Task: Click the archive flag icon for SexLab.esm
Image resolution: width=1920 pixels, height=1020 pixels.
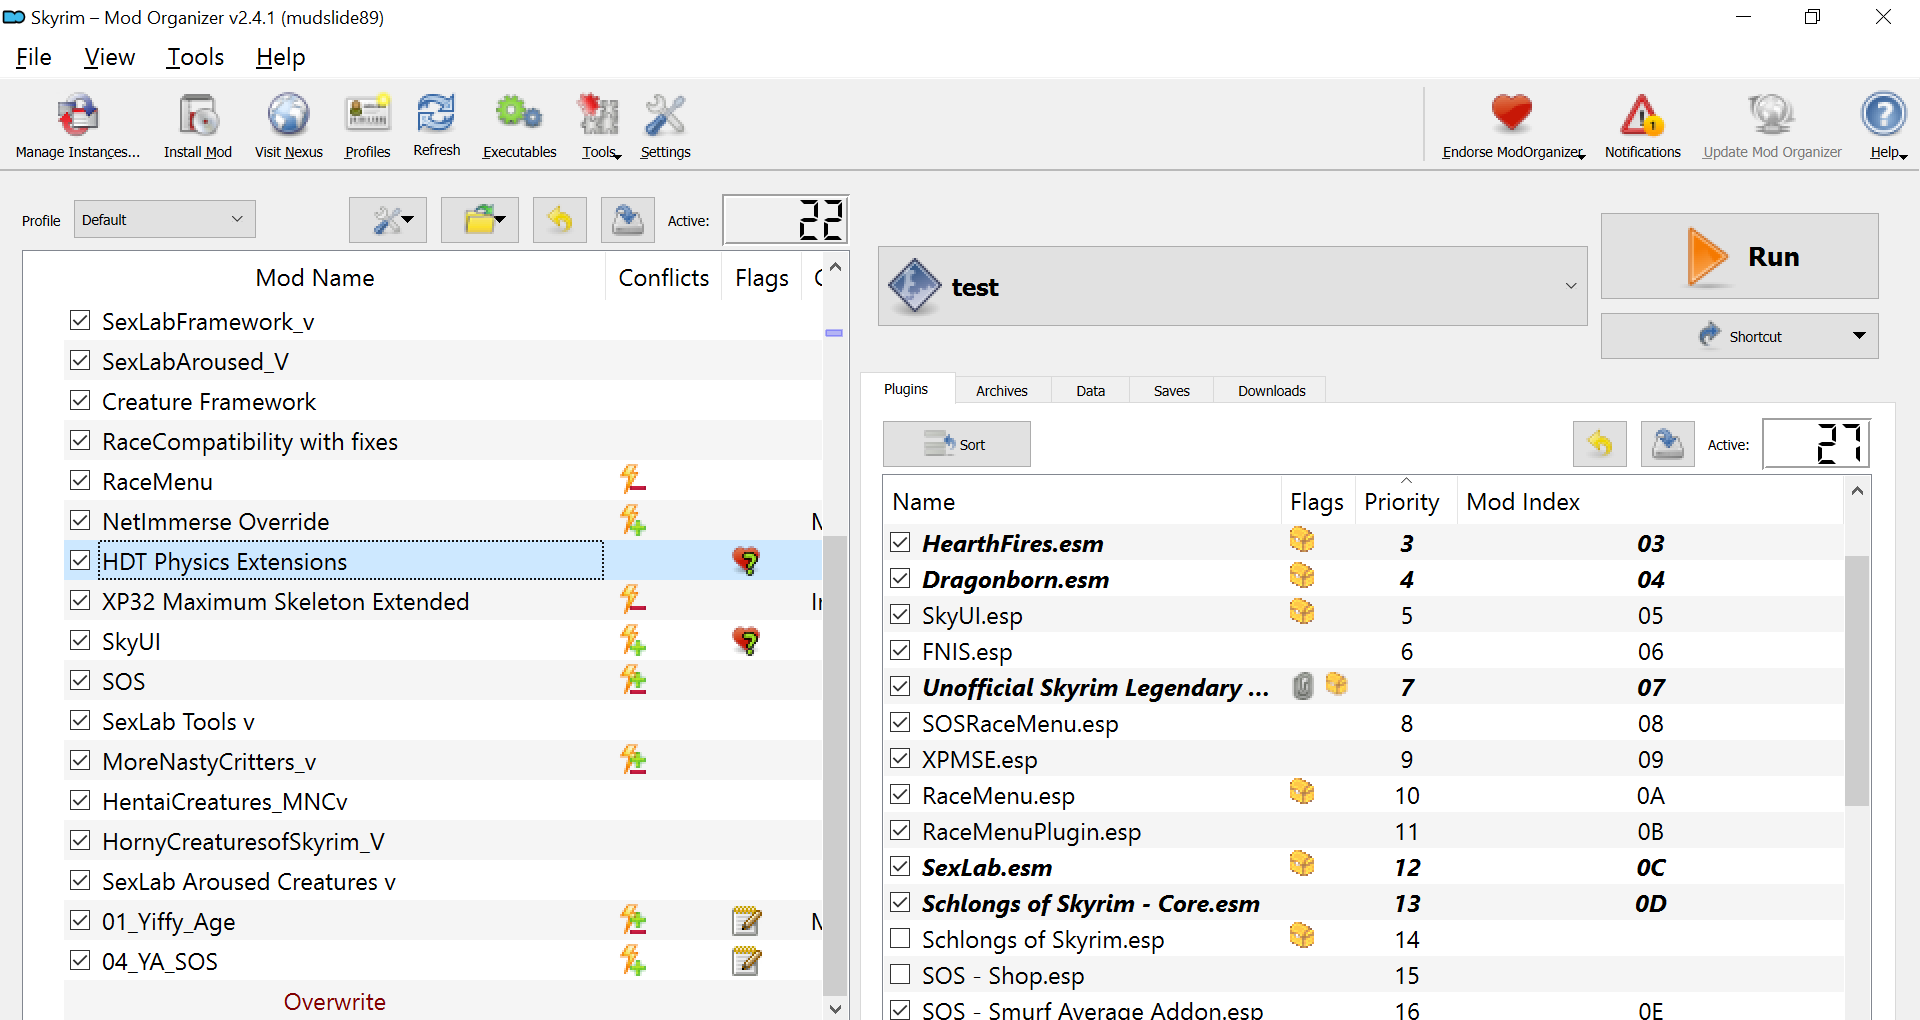Action: pos(1302,865)
